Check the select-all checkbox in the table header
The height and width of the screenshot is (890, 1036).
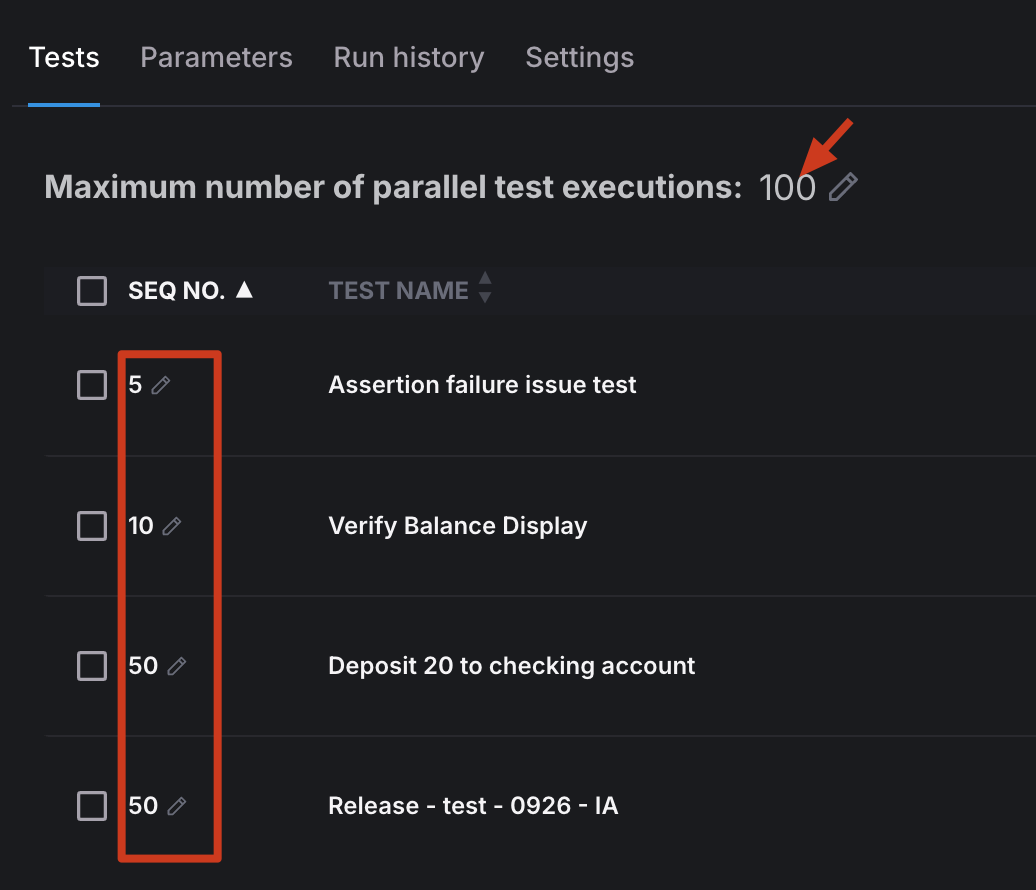pyautogui.click(x=91, y=290)
